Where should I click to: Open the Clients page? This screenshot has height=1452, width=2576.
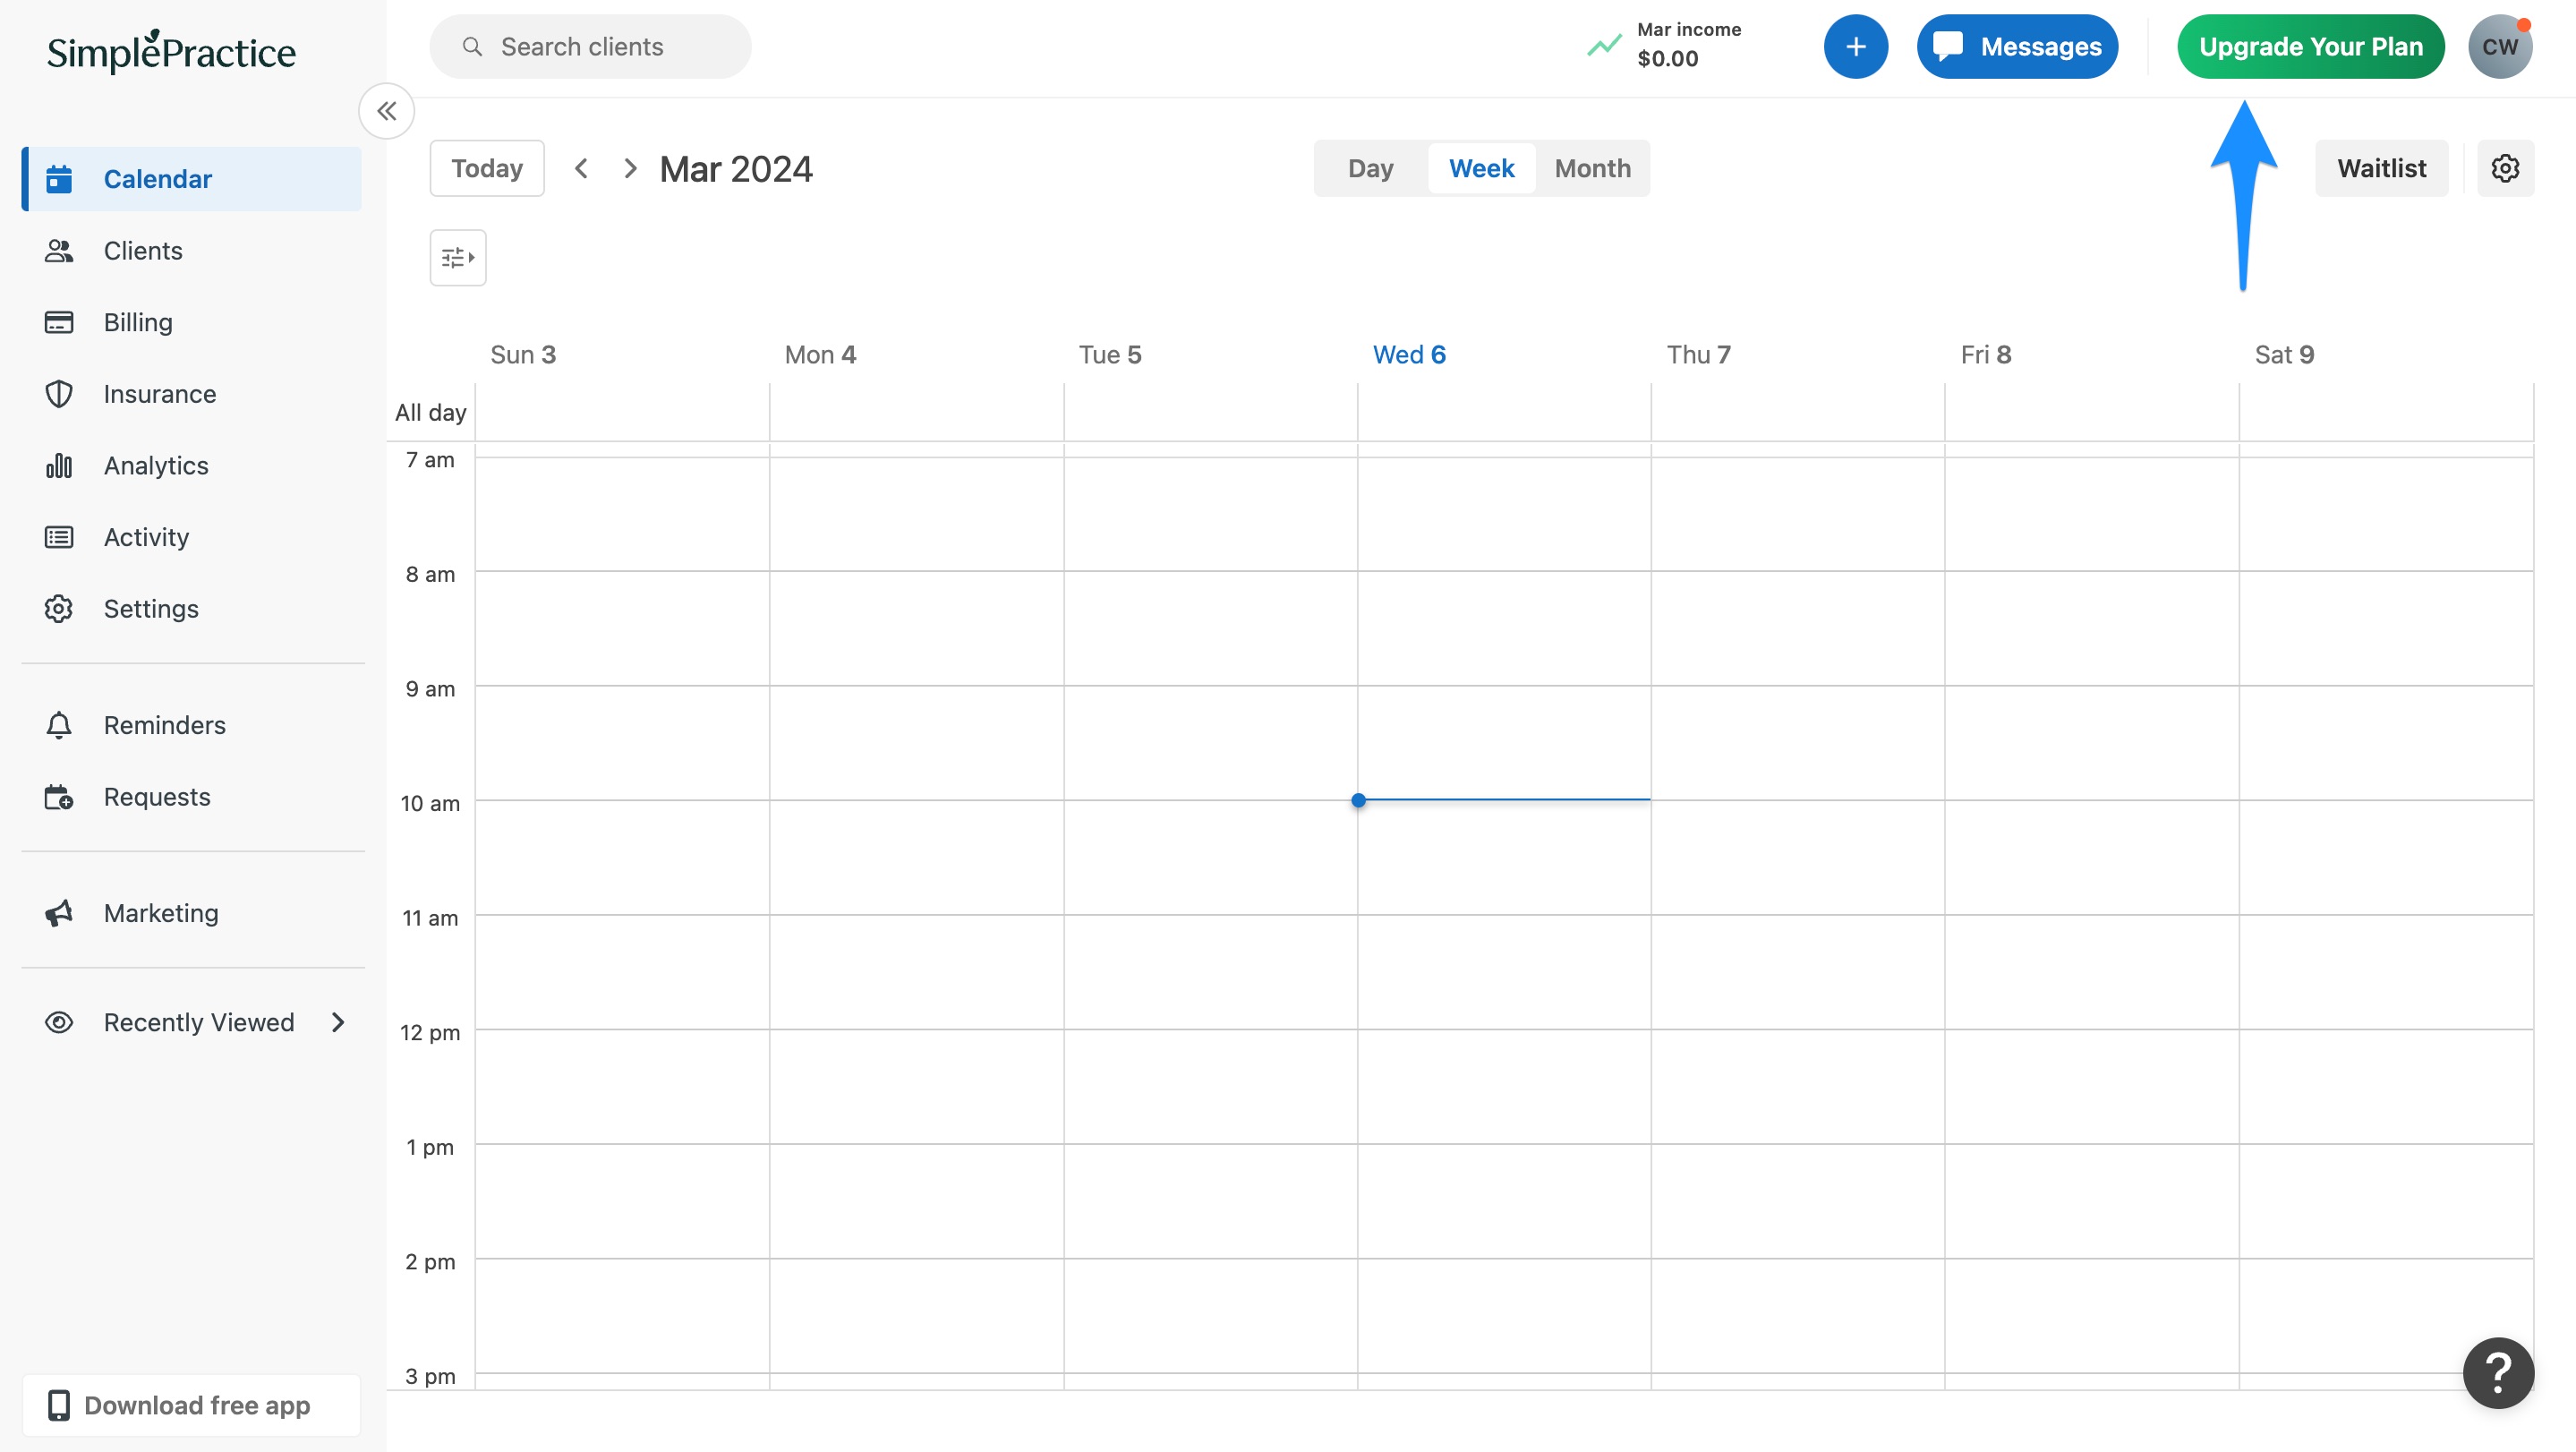coord(192,251)
